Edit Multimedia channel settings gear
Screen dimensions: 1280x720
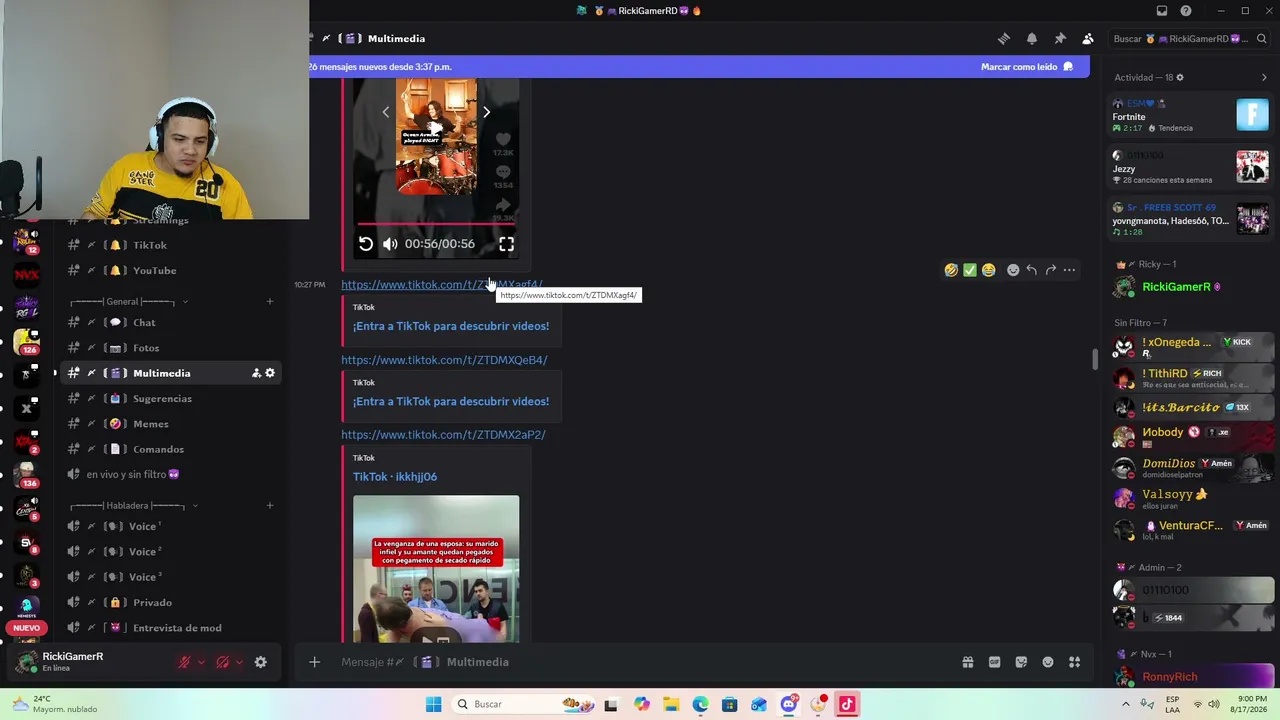click(x=270, y=373)
